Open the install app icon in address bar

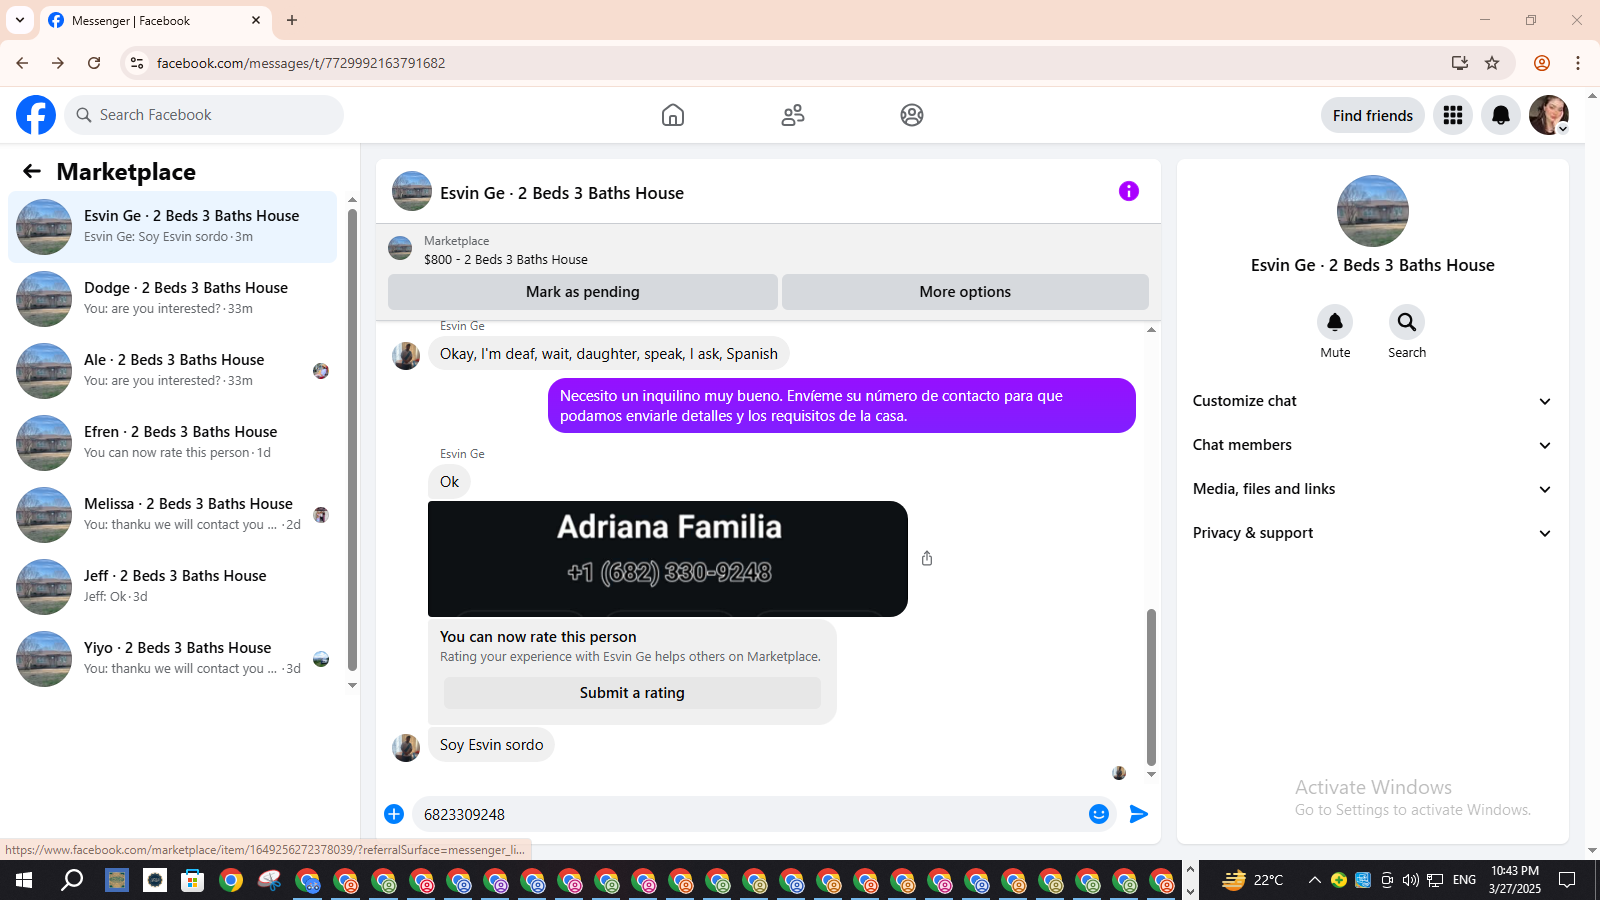click(x=1460, y=63)
